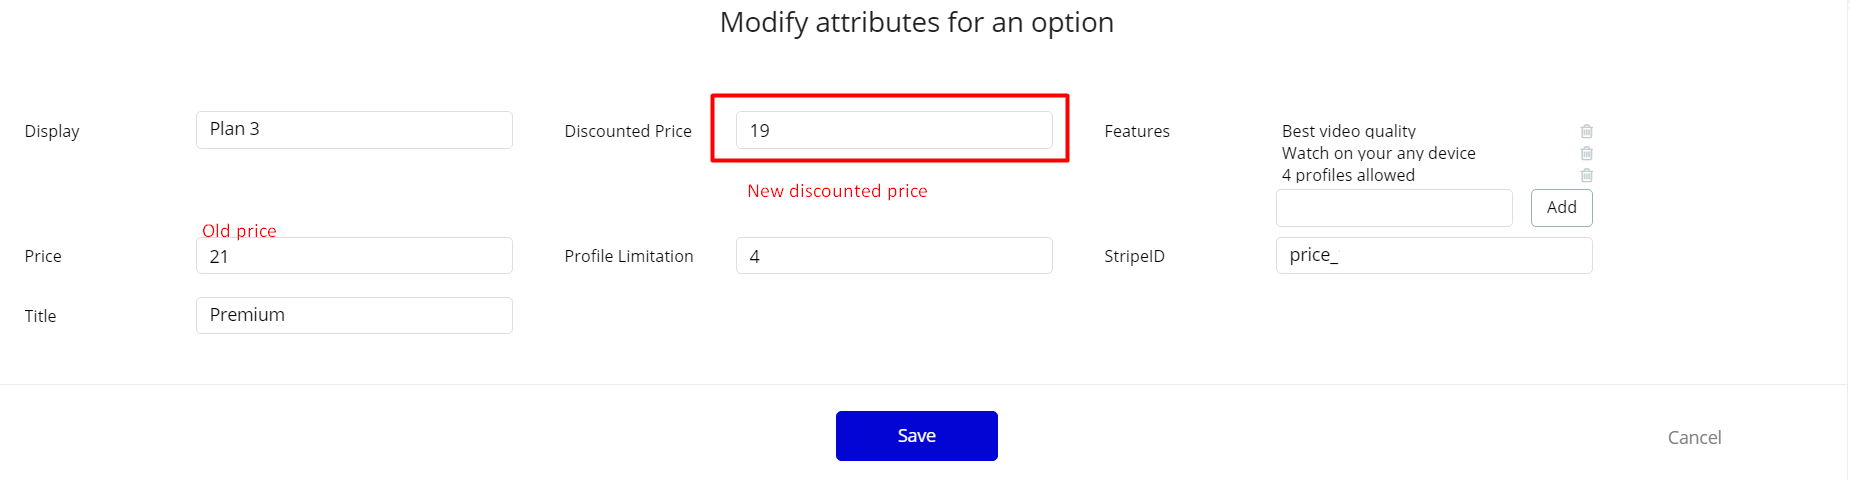Delete the 'Best video quality' feature

coord(1586,131)
